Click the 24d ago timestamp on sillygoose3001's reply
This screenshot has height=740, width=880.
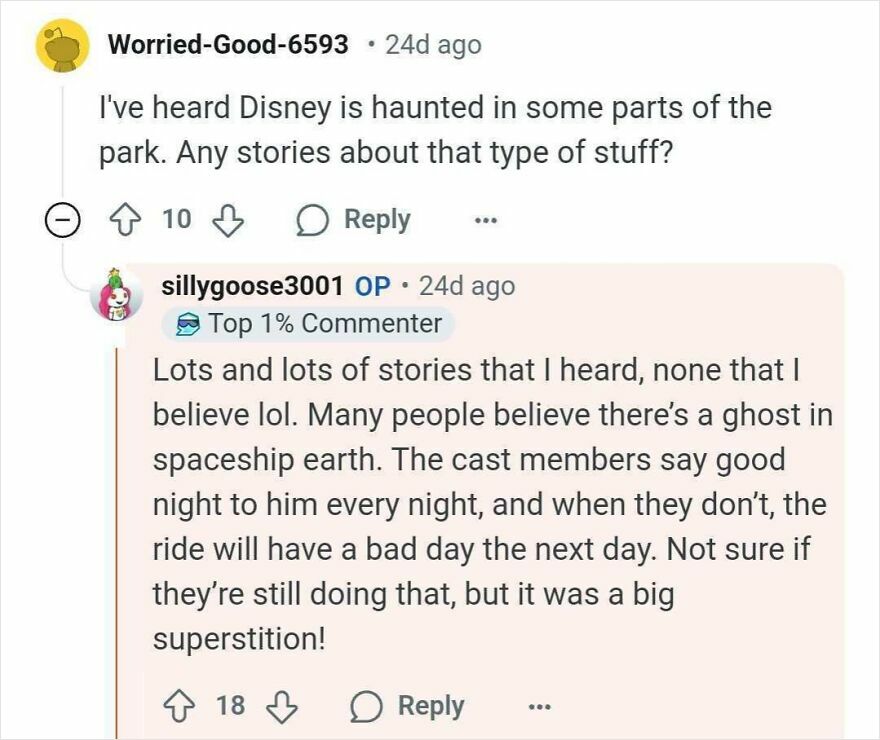(x=467, y=286)
